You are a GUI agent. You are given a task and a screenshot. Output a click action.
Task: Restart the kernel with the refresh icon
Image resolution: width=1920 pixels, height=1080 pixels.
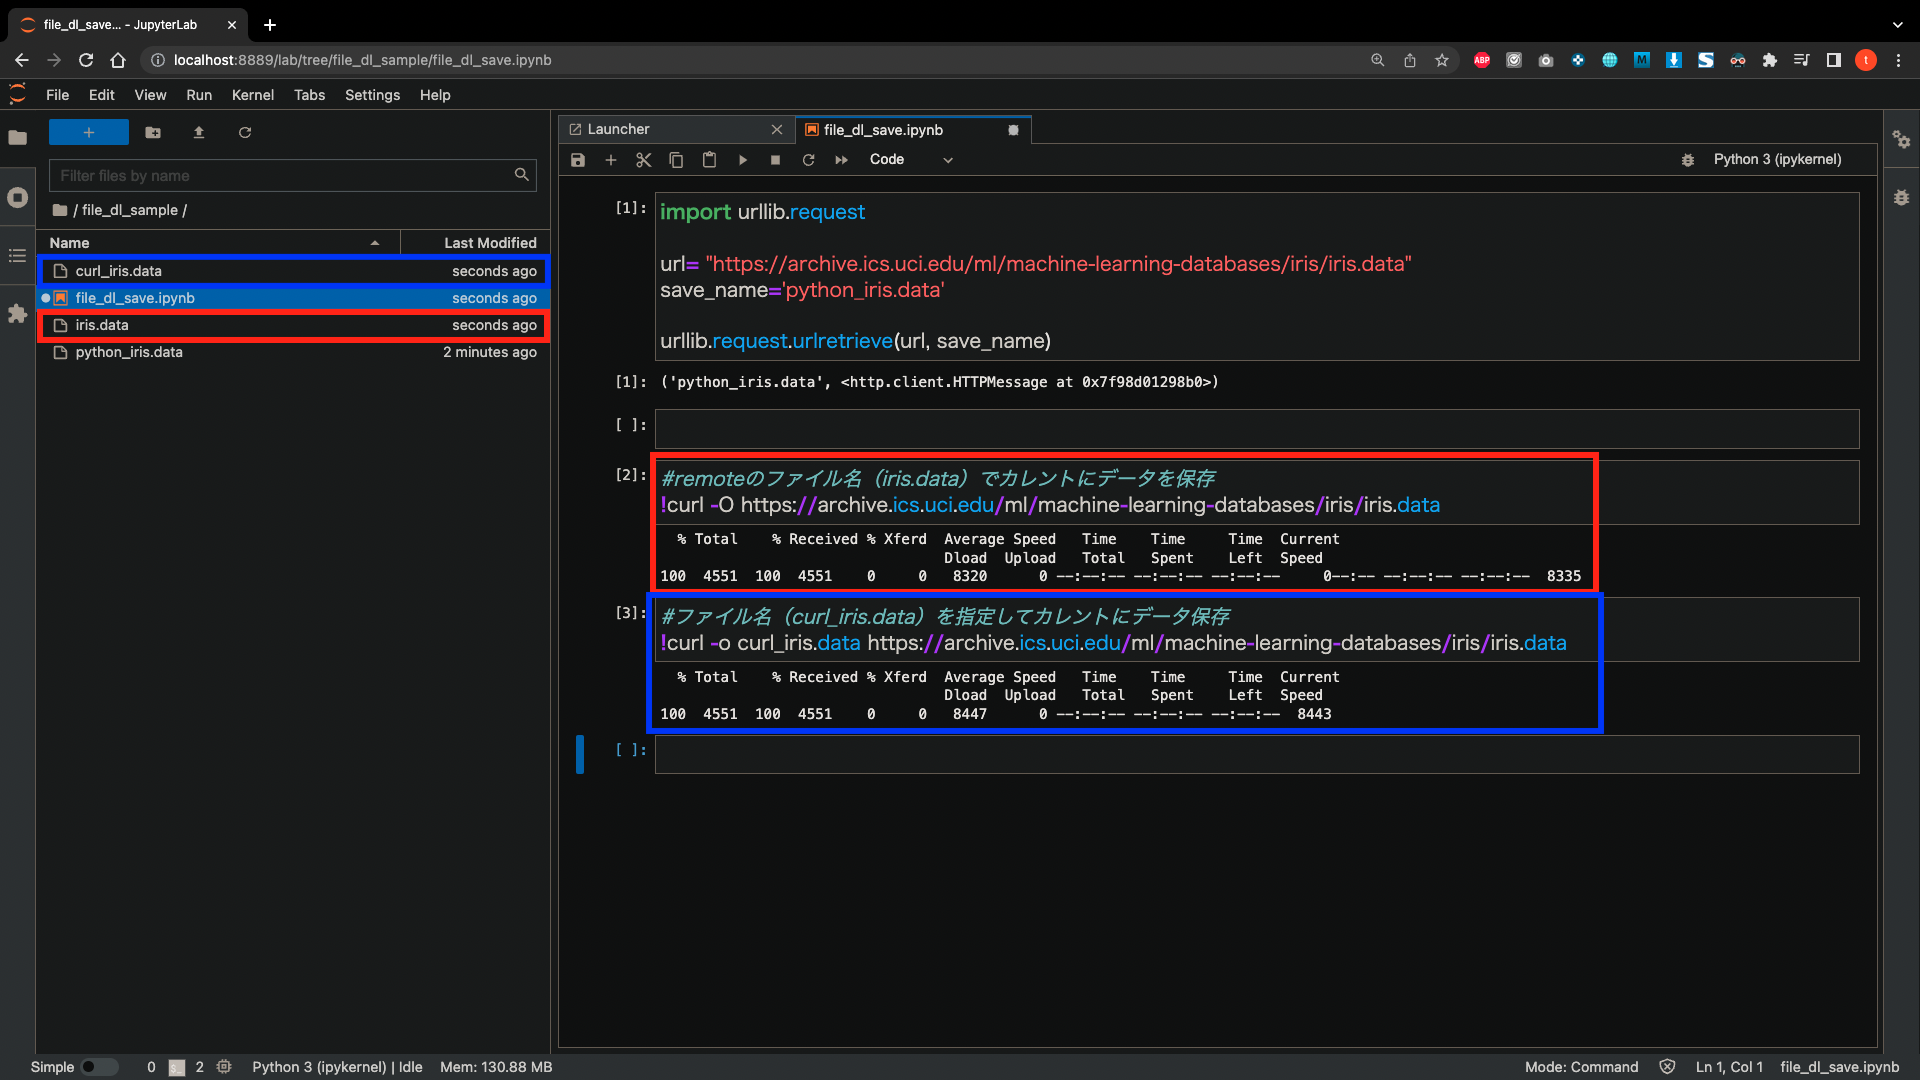coord(808,160)
